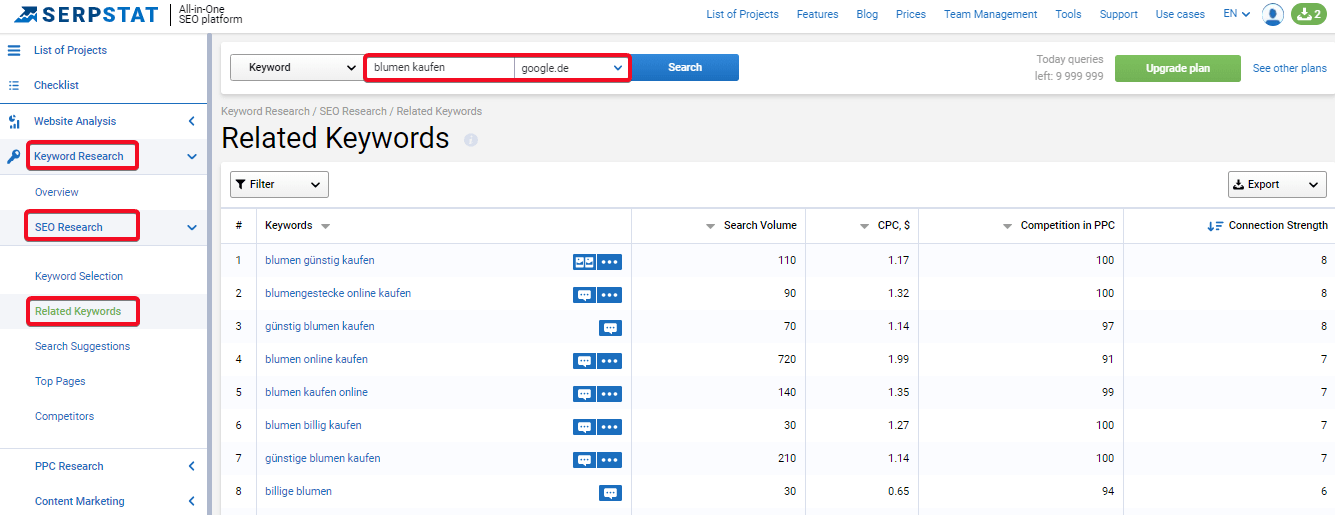Open the Filter dropdown

coord(279,184)
